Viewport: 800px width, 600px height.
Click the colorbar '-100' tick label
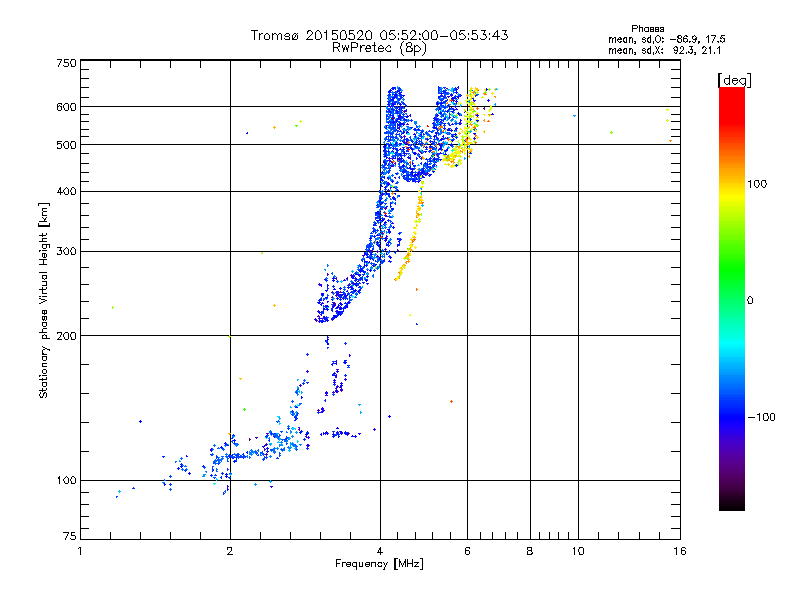(x=761, y=417)
